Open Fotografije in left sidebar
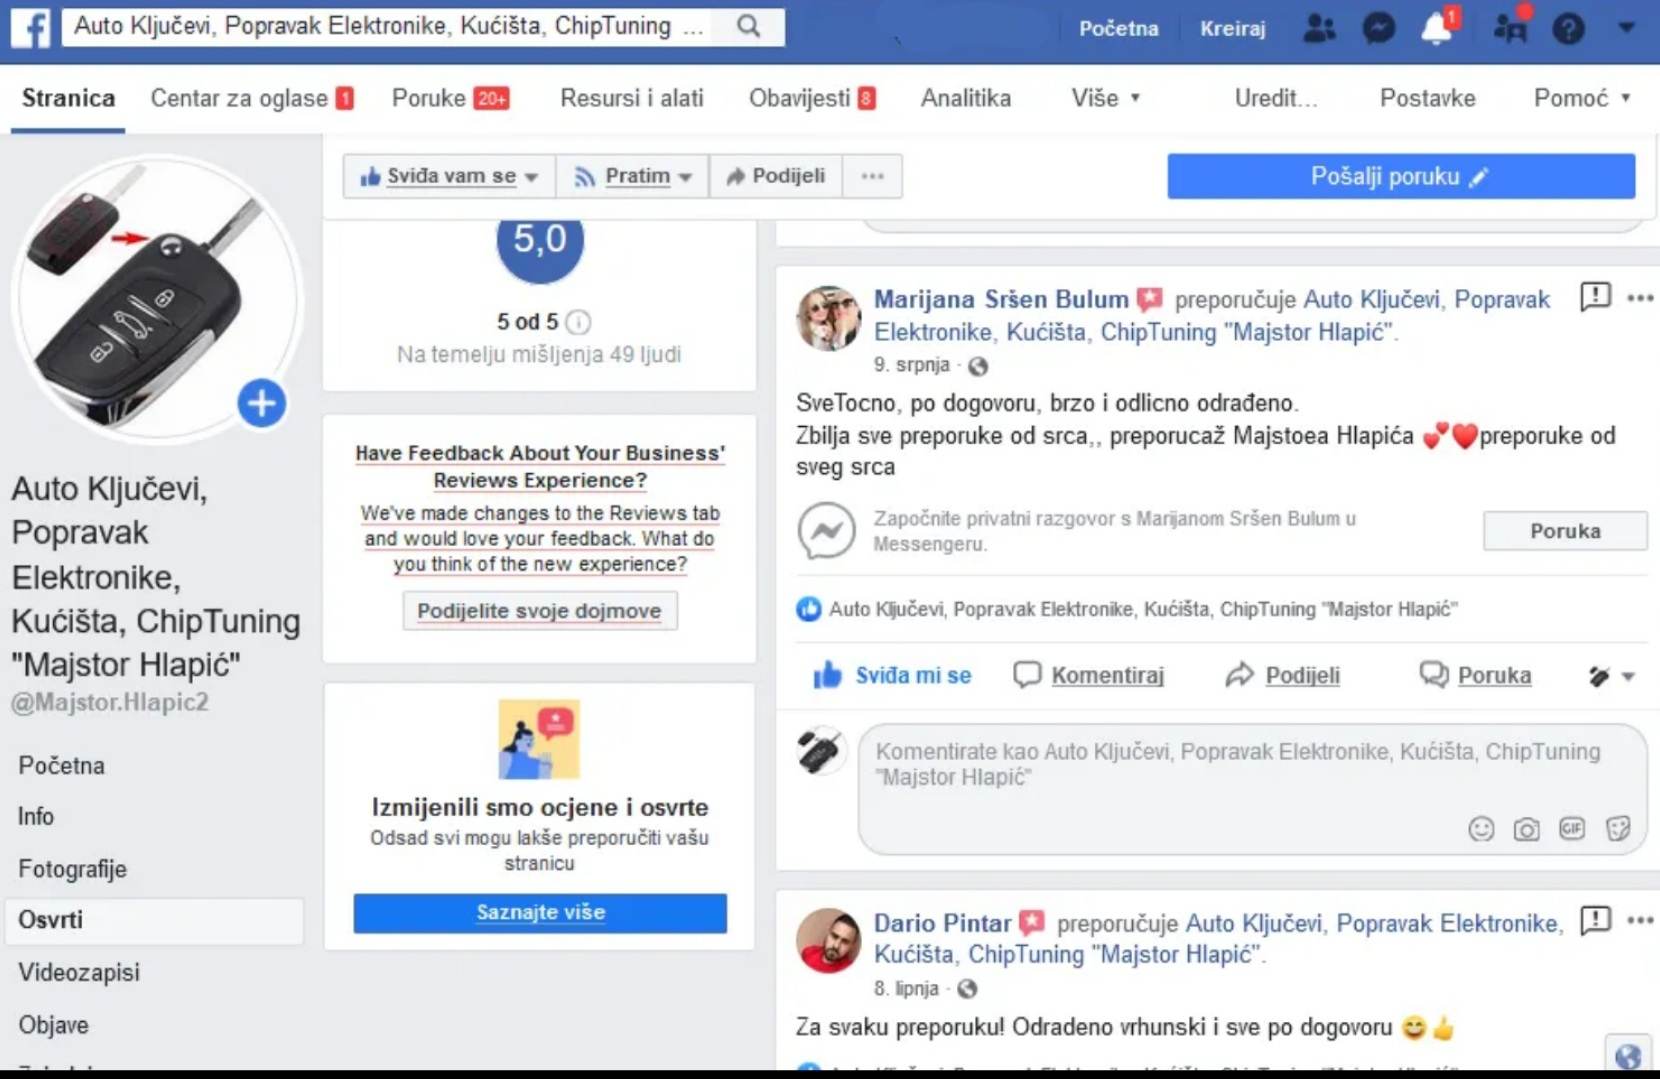The width and height of the screenshot is (1660, 1079). tap(72, 869)
